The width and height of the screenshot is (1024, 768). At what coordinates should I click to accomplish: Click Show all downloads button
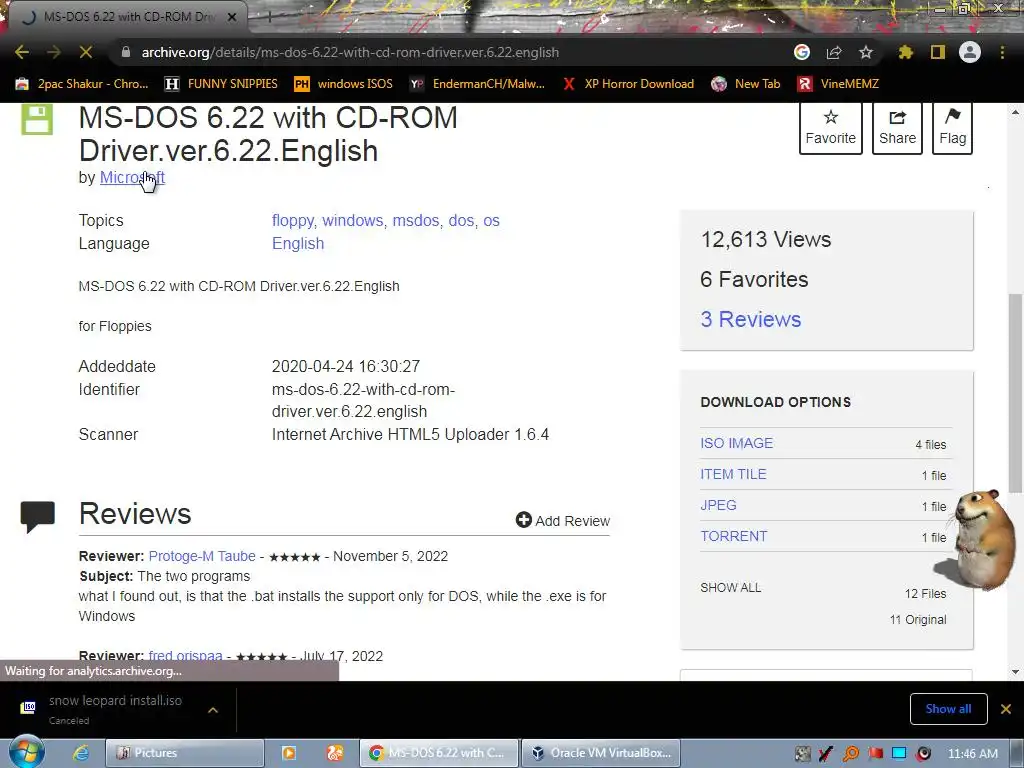click(x=948, y=709)
